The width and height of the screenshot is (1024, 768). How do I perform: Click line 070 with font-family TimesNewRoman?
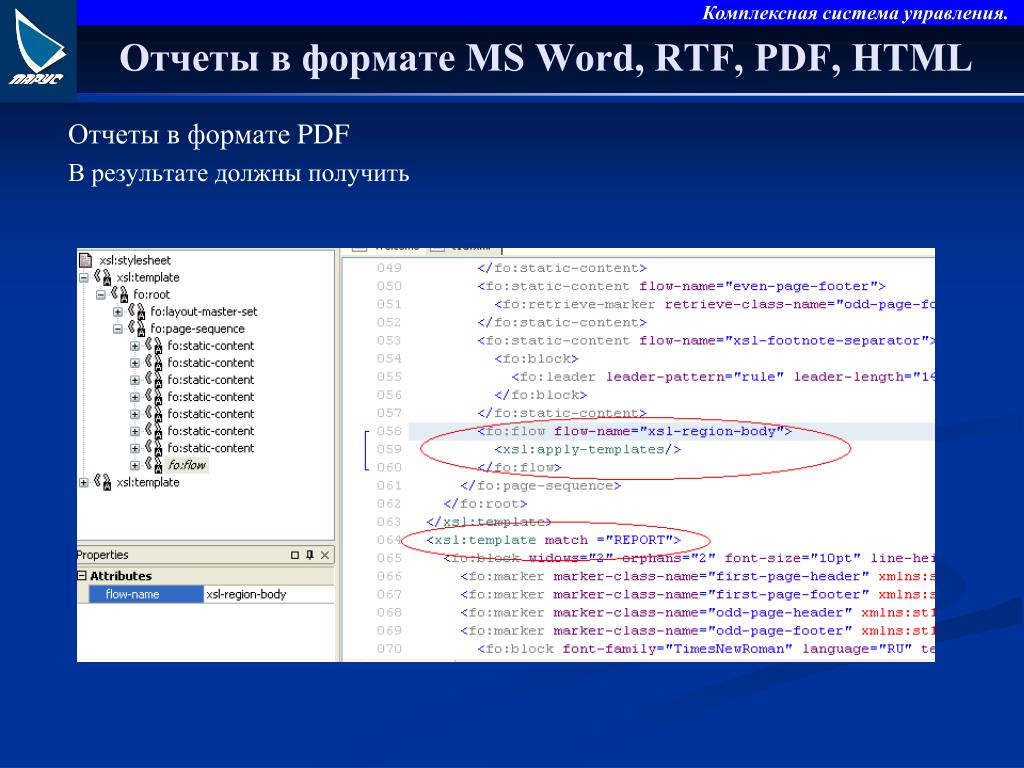click(706, 649)
